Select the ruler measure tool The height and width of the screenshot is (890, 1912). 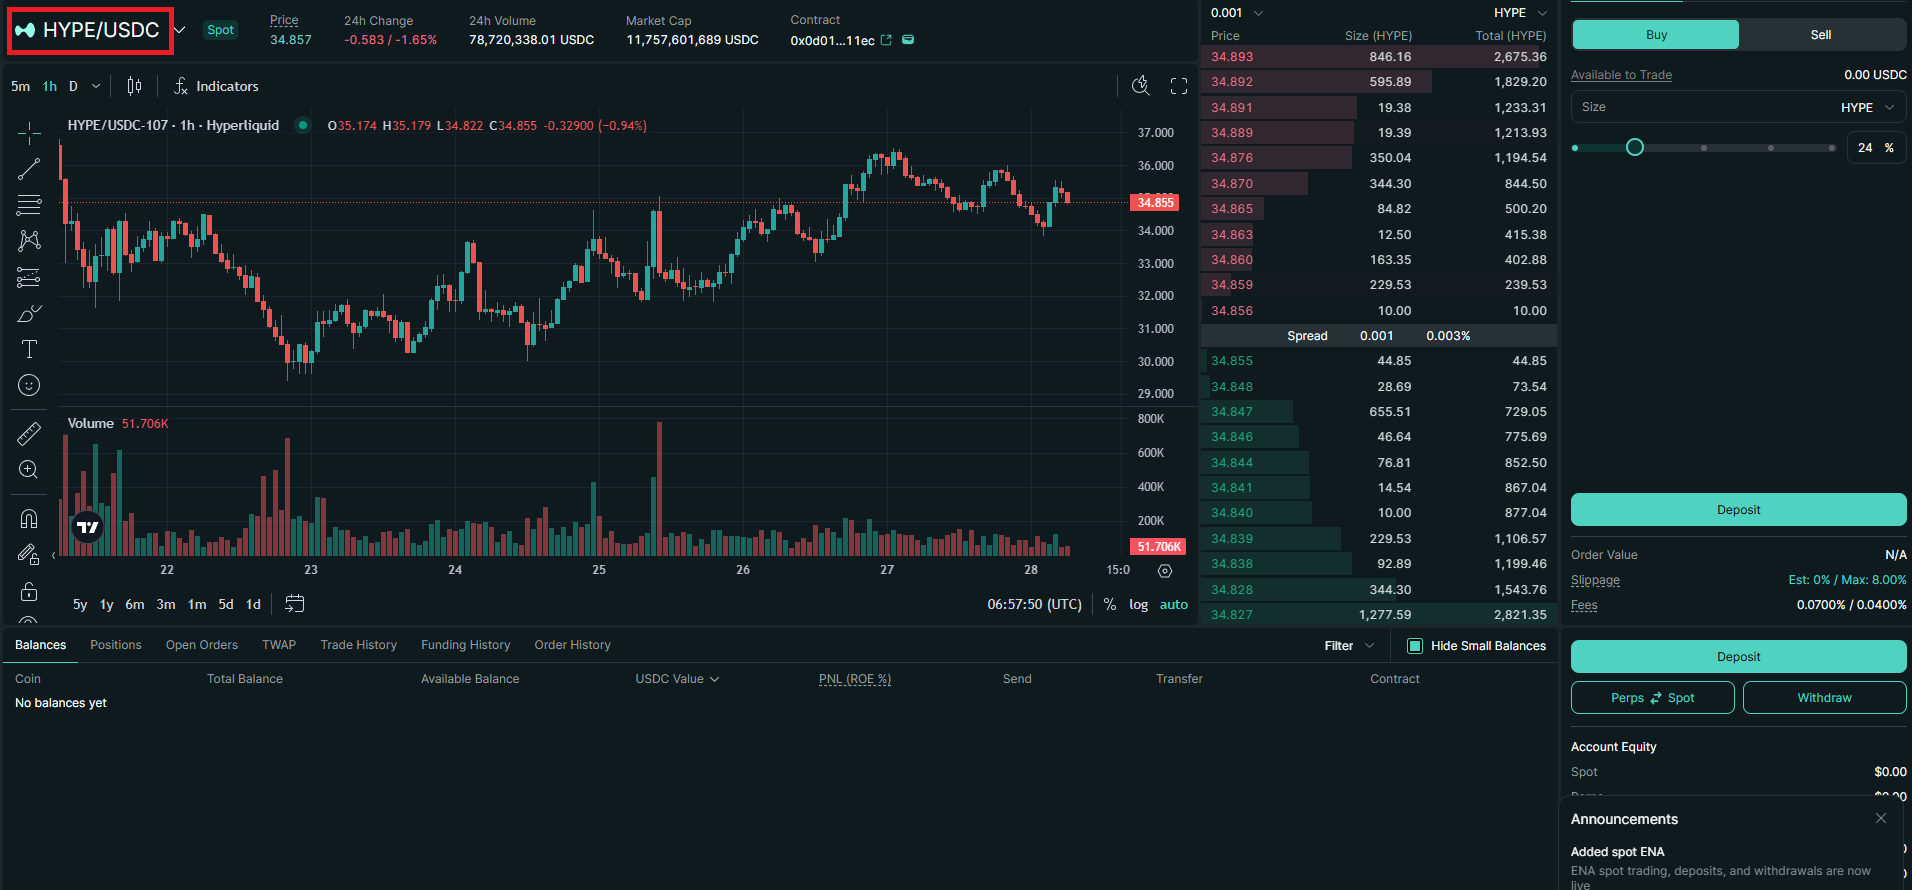coord(29,433)
